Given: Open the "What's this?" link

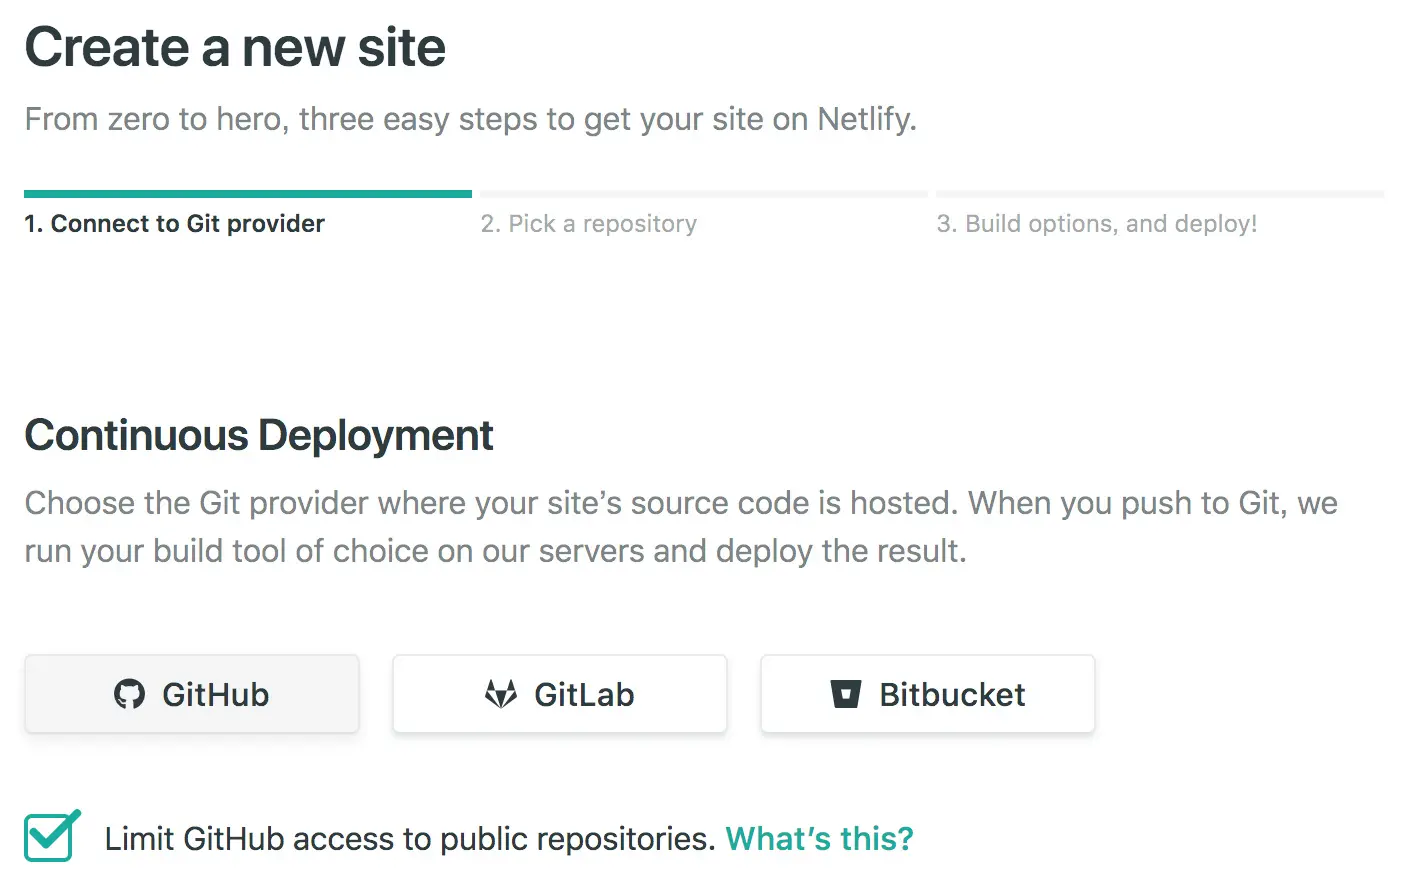Looking at the screenshot, I should pyautogui.click(x=819, y=838).
